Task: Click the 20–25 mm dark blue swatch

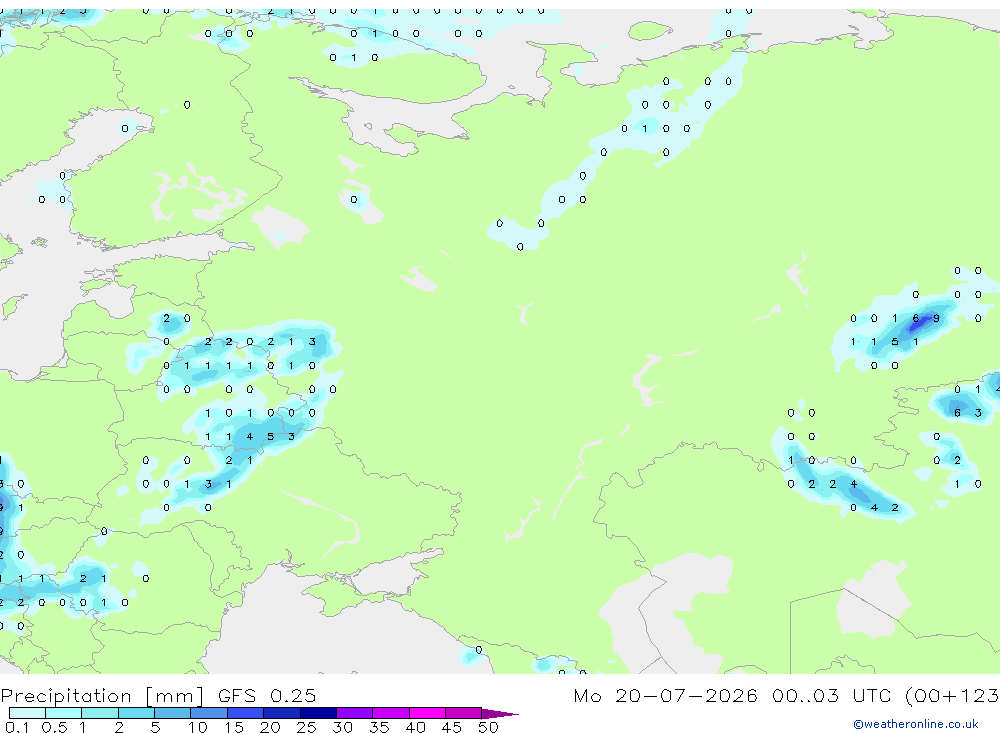Action: 282,713
